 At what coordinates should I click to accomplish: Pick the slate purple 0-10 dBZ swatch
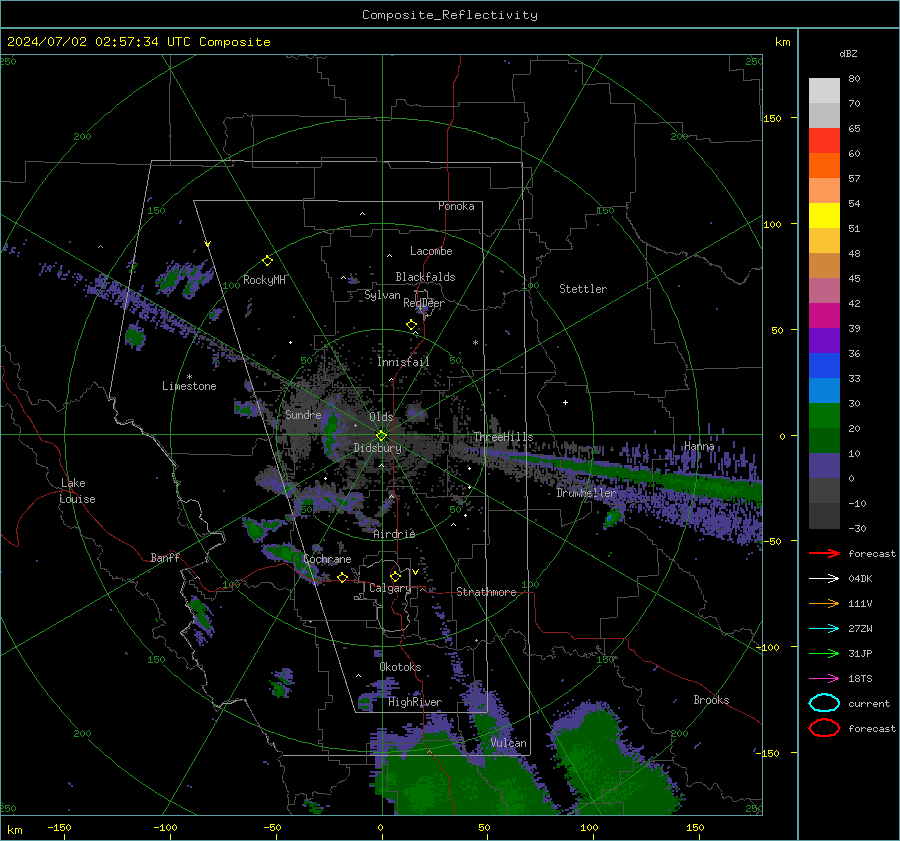coord(824,466)
